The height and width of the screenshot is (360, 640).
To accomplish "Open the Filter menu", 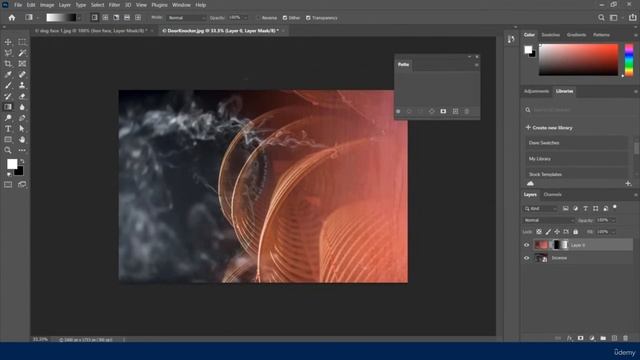I will pyautogui.click(x=114, y=5).
